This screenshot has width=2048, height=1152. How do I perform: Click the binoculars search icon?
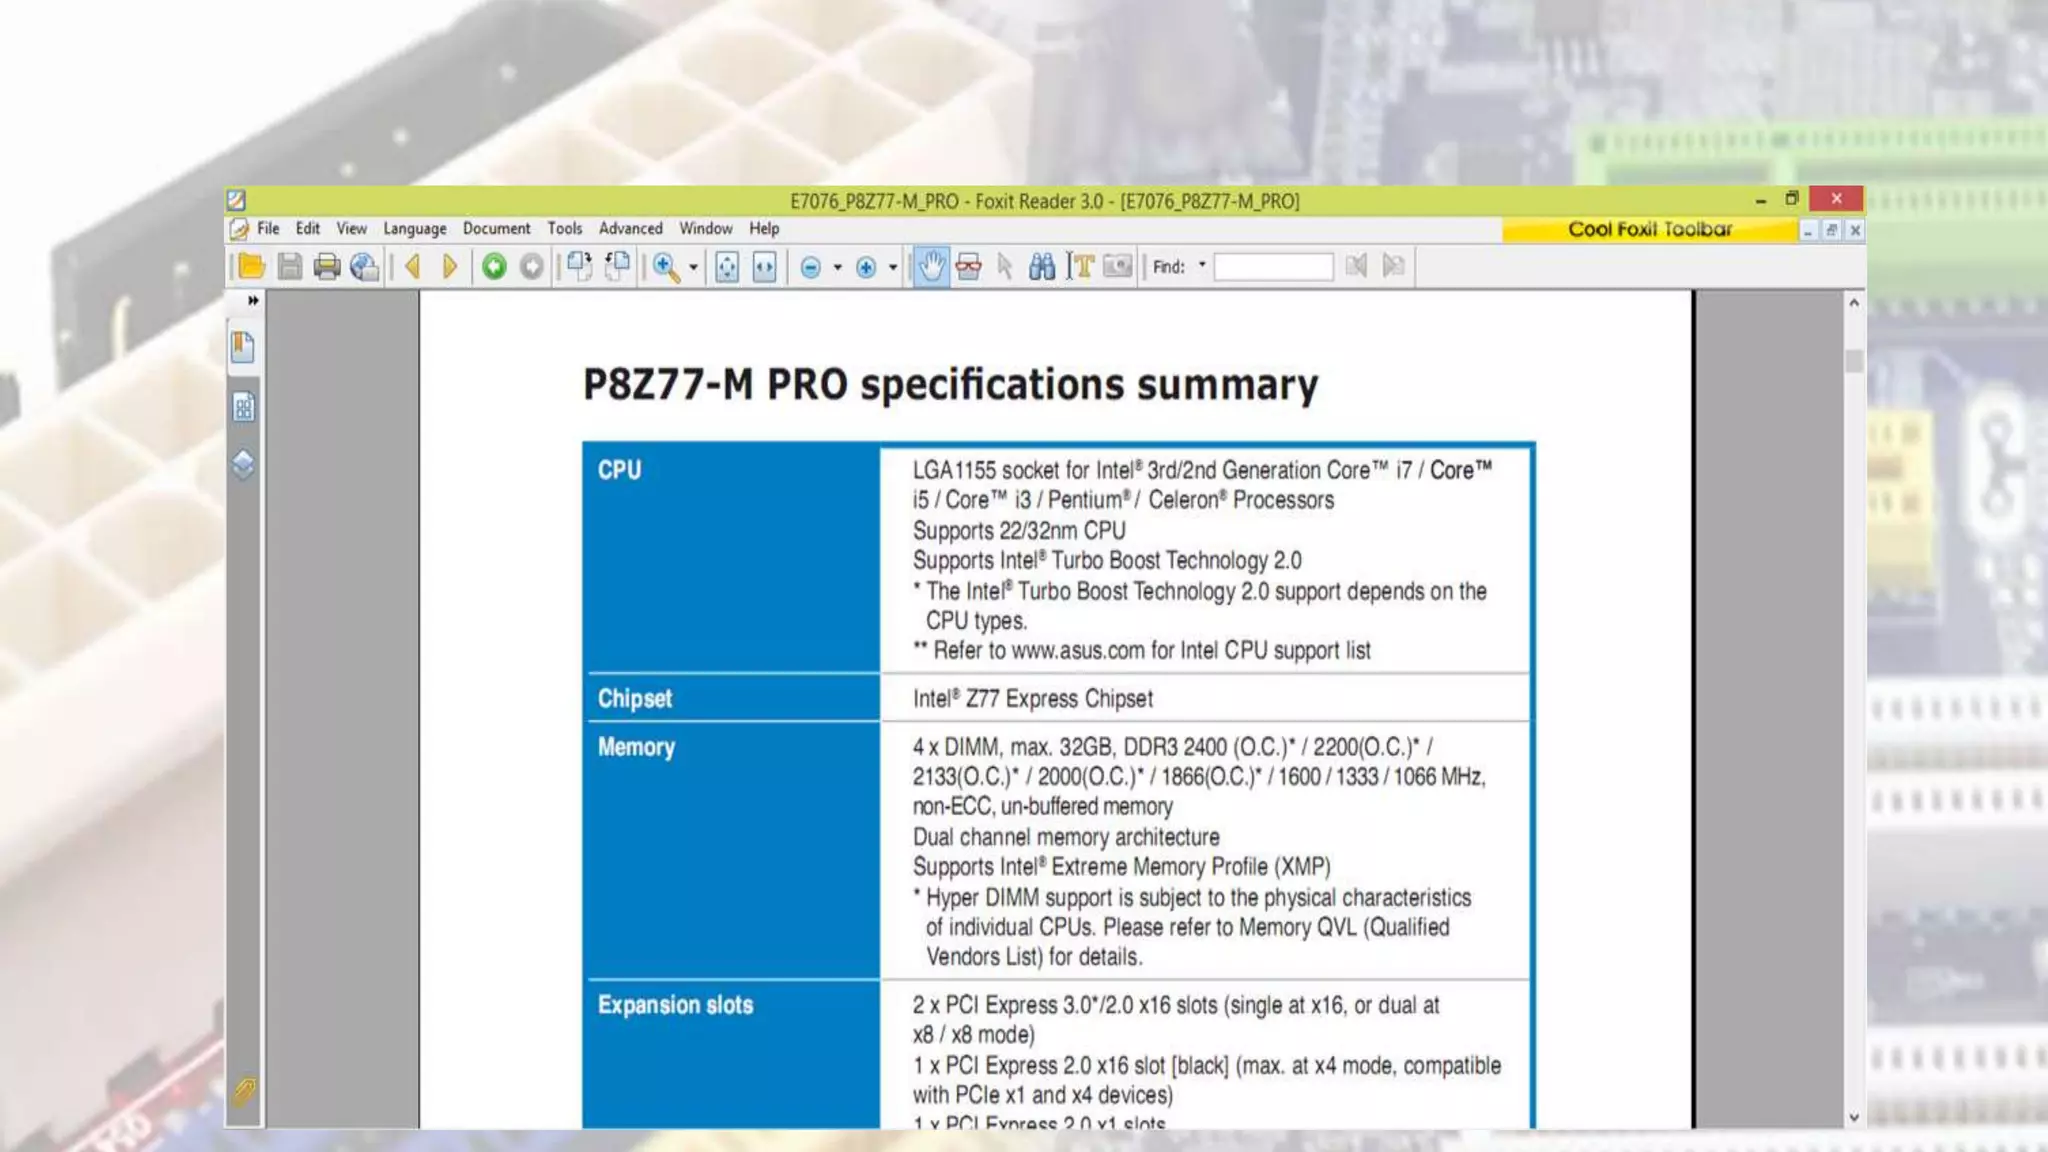click(1042, 267)
